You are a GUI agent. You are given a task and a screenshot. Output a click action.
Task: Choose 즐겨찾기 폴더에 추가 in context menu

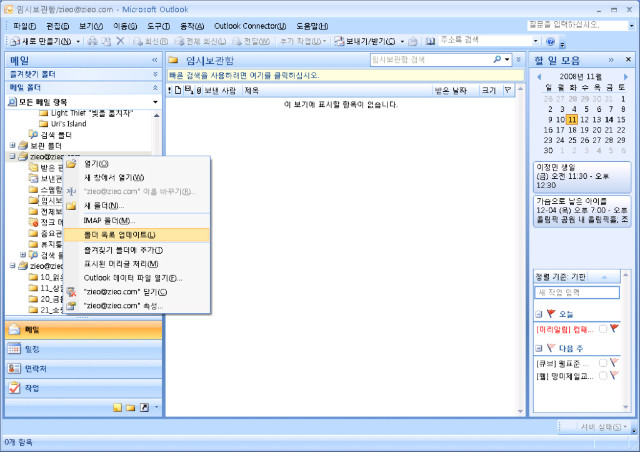[137, 250]
